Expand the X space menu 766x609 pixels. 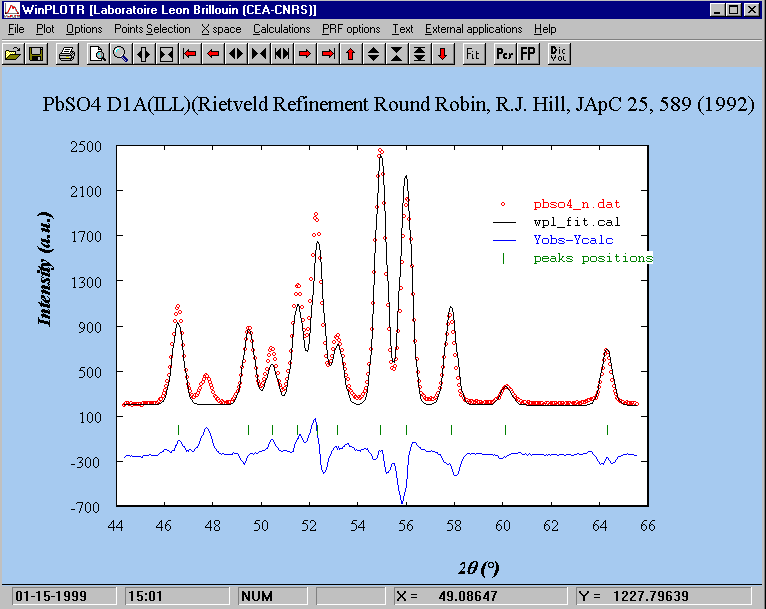tap(221, 29)
